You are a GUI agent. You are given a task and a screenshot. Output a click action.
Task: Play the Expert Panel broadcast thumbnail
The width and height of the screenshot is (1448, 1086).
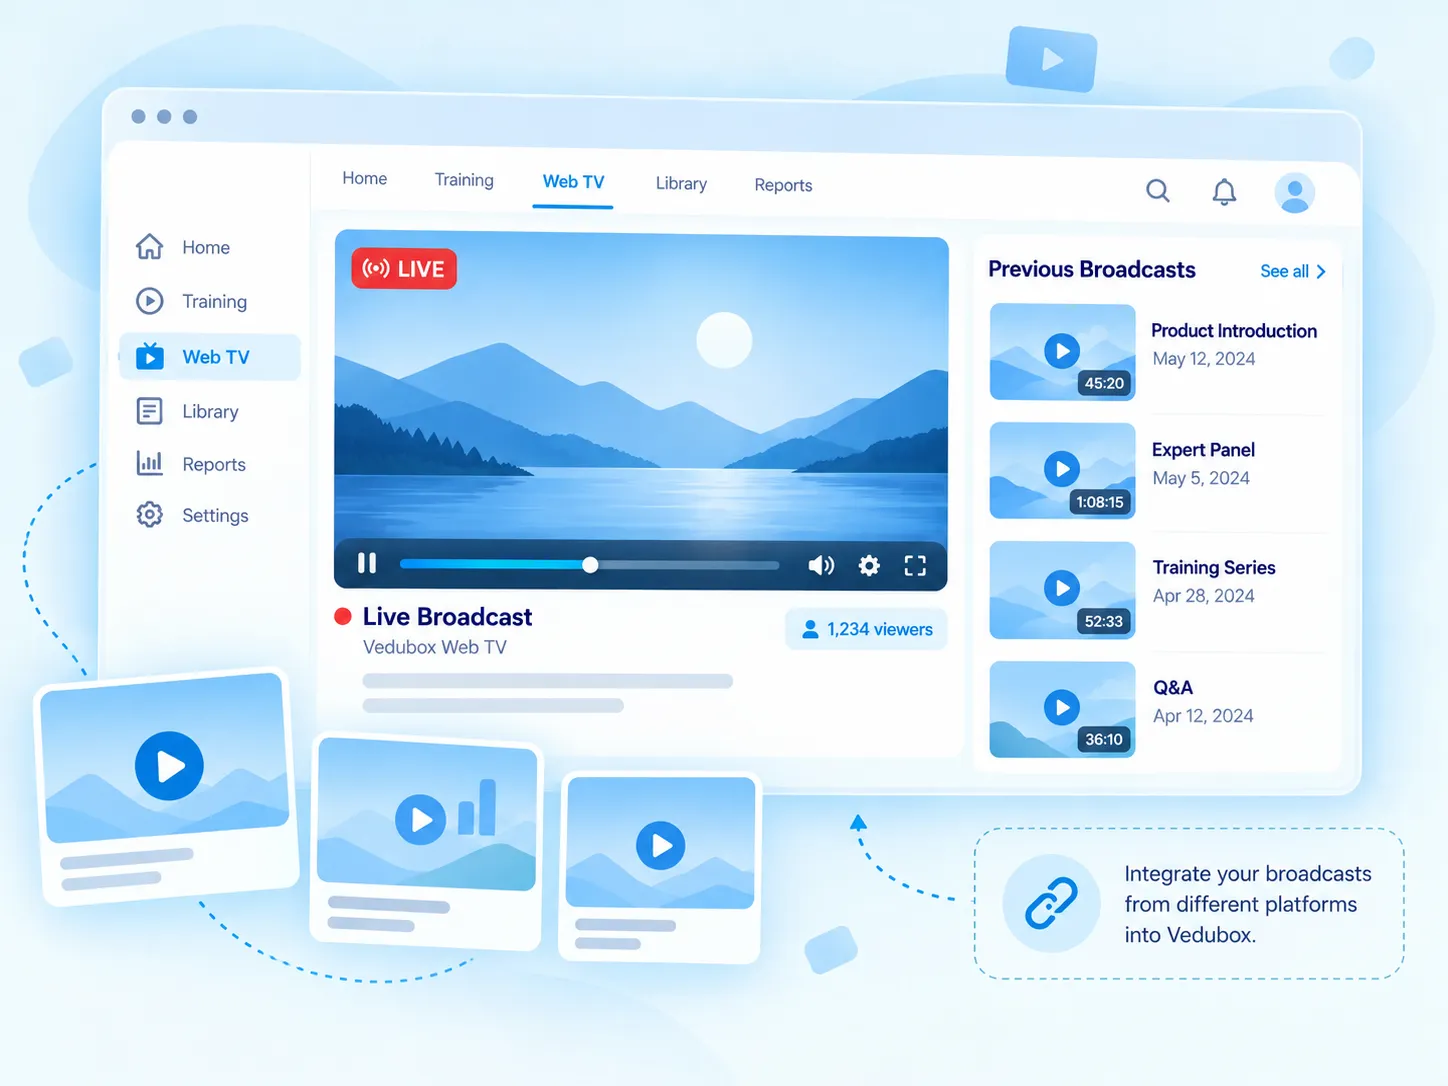pyautogui.click(x=1062, y=470)
